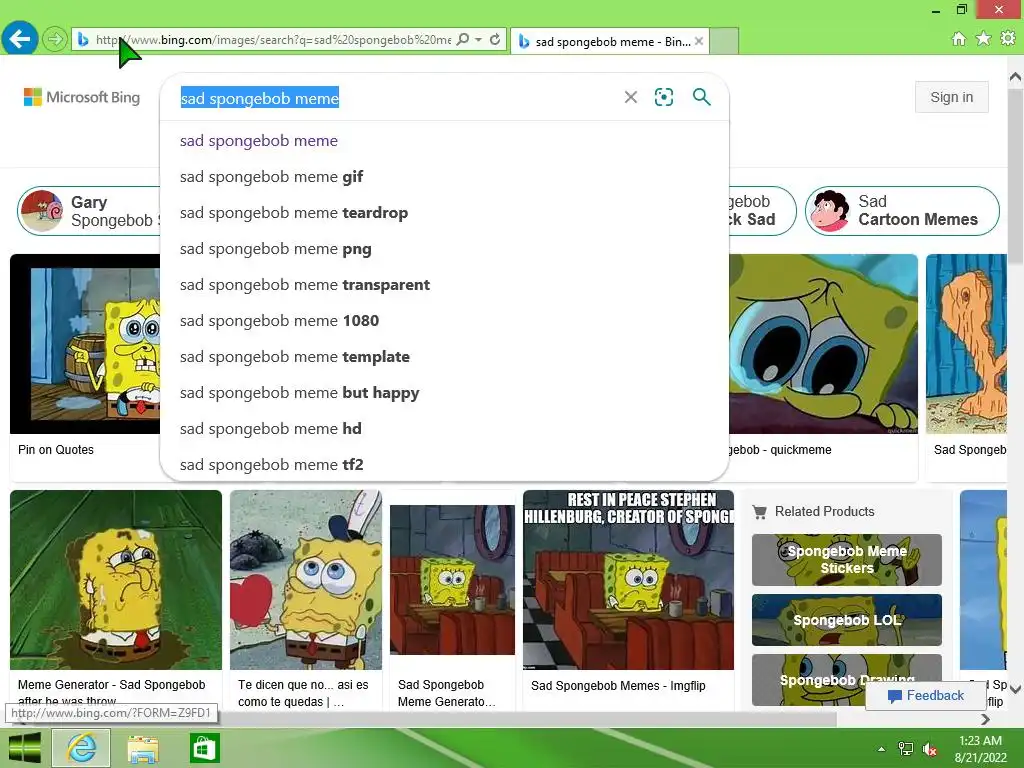Click the browser forward arrow button

(x=55, y=39)
